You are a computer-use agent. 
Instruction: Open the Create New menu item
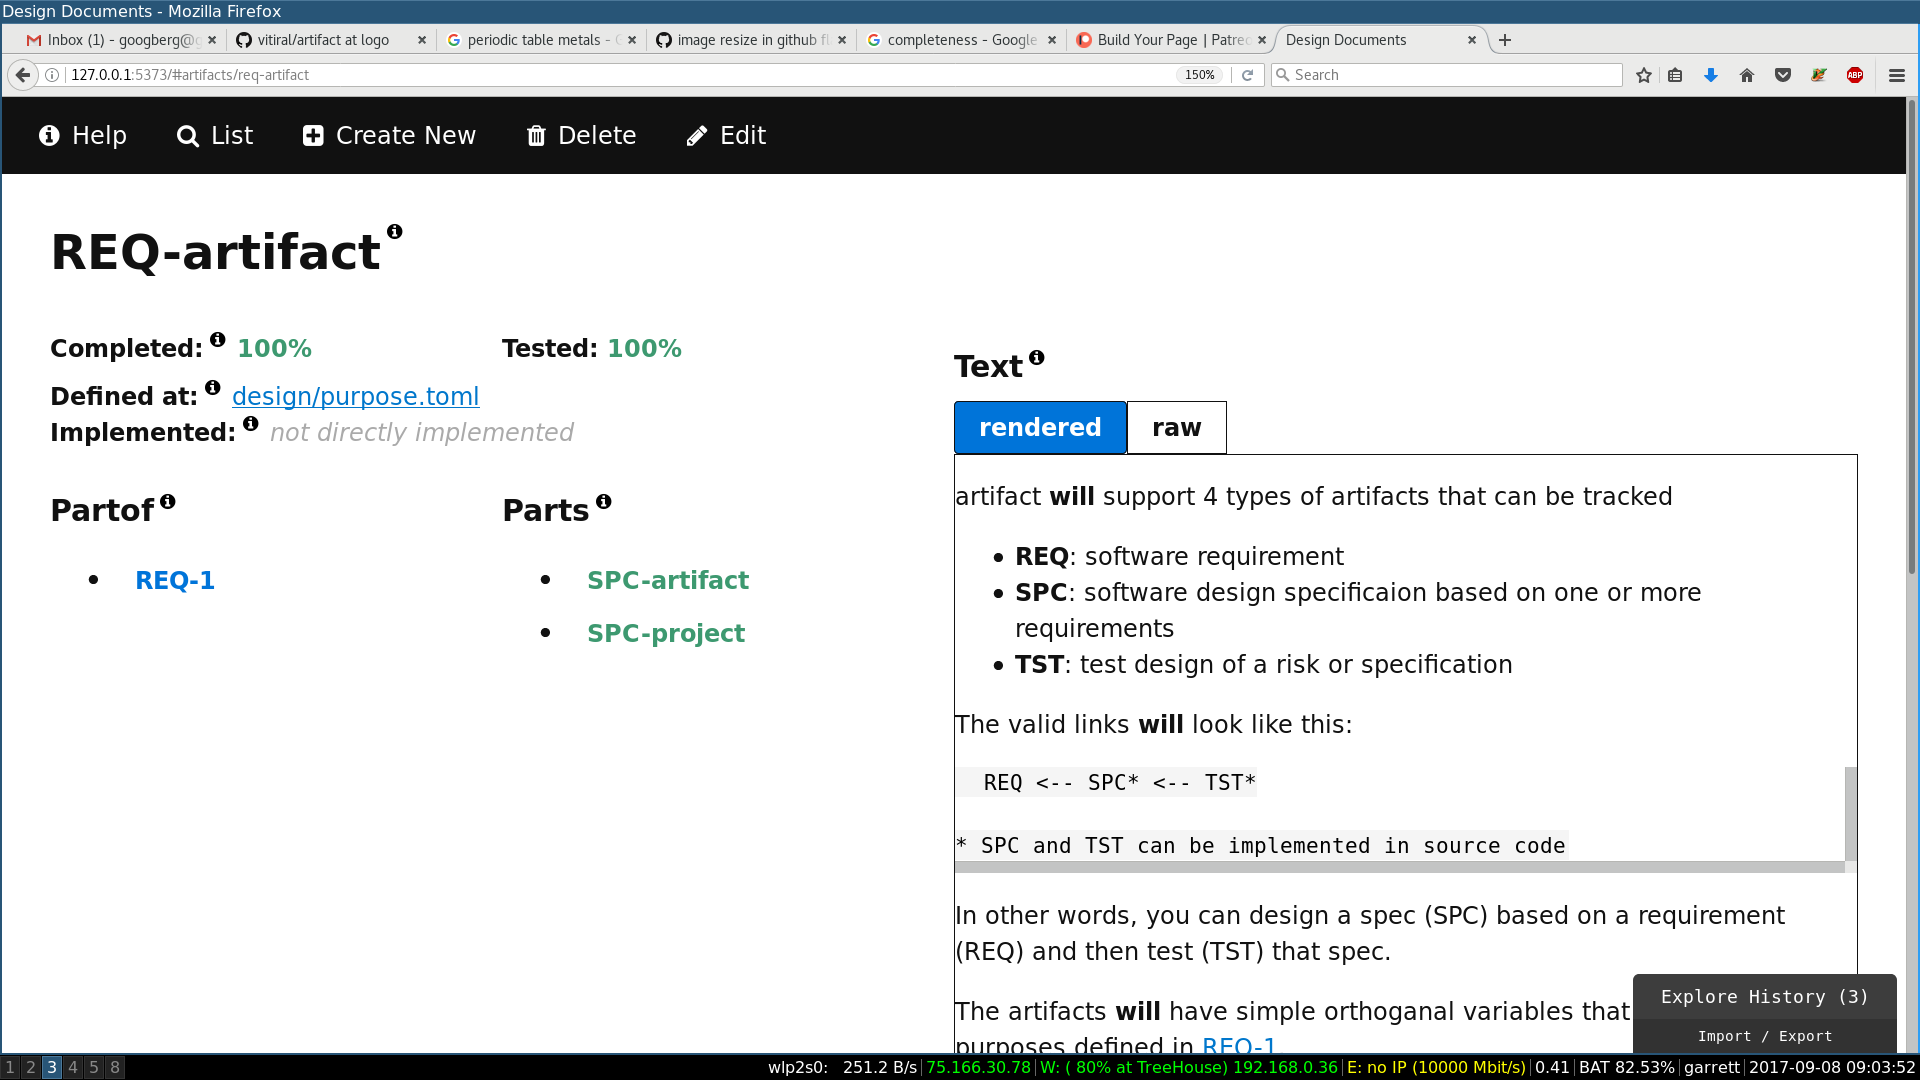(x=389, y=136)
